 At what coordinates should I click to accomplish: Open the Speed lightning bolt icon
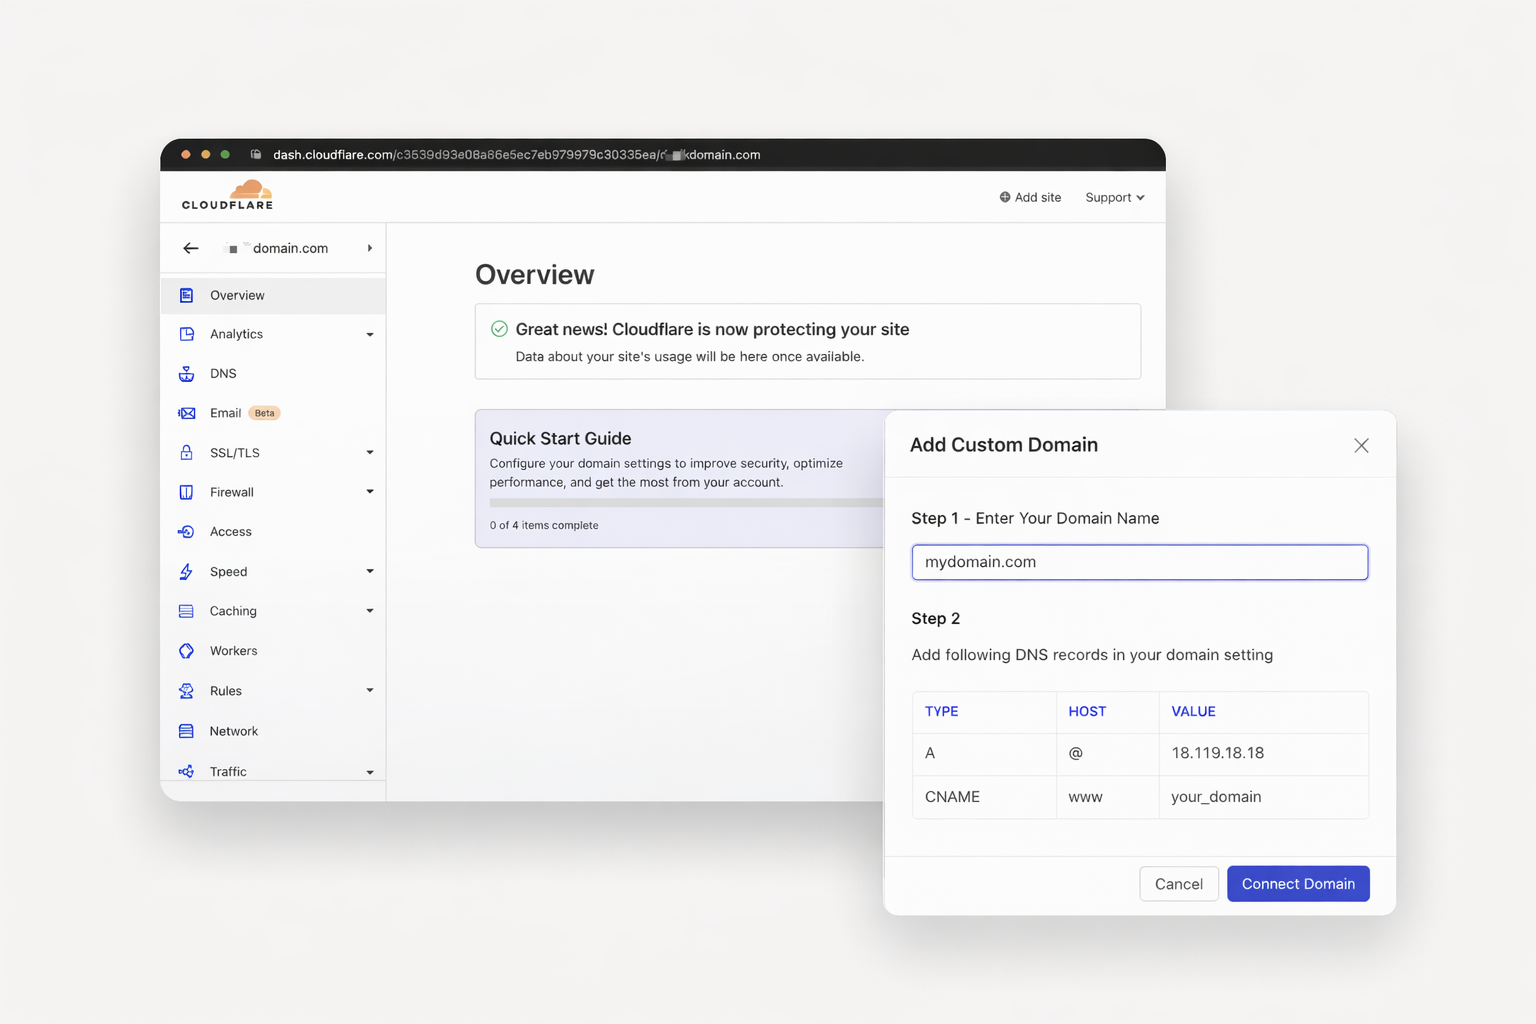(186, 572)
